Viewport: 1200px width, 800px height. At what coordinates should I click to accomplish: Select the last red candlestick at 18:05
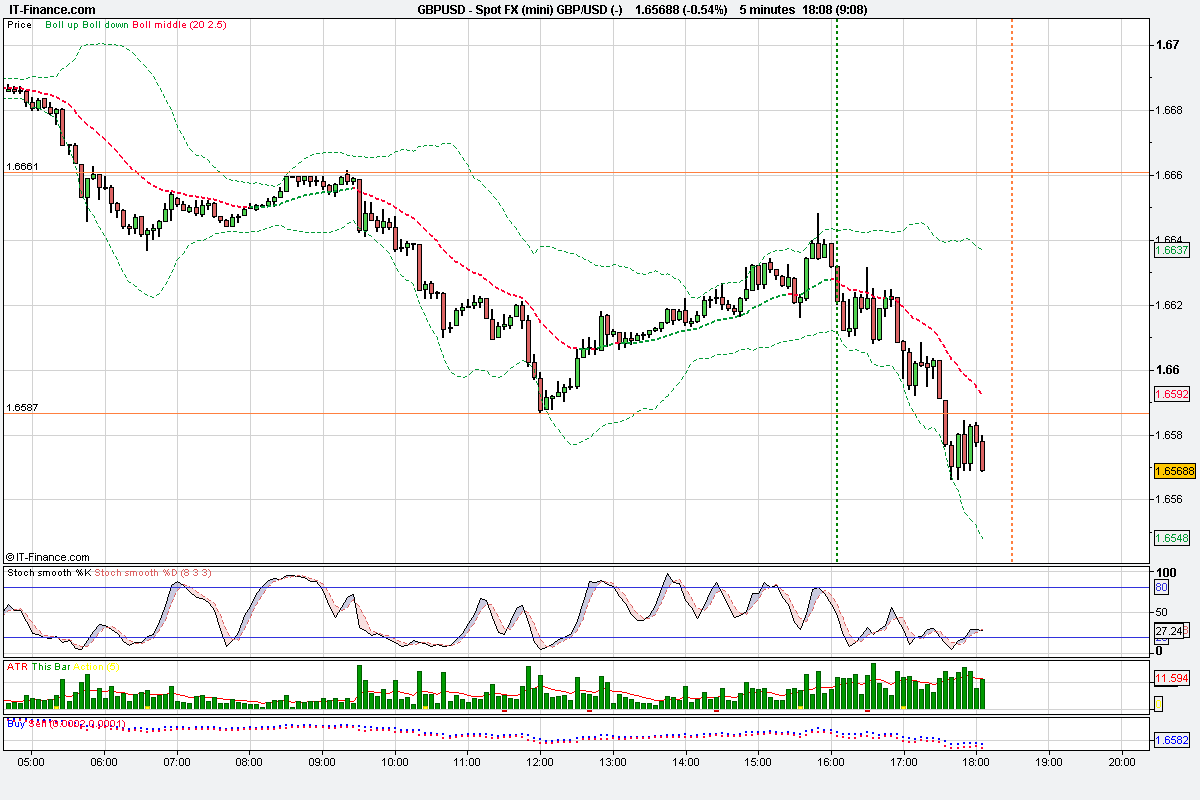coord(983,455)
